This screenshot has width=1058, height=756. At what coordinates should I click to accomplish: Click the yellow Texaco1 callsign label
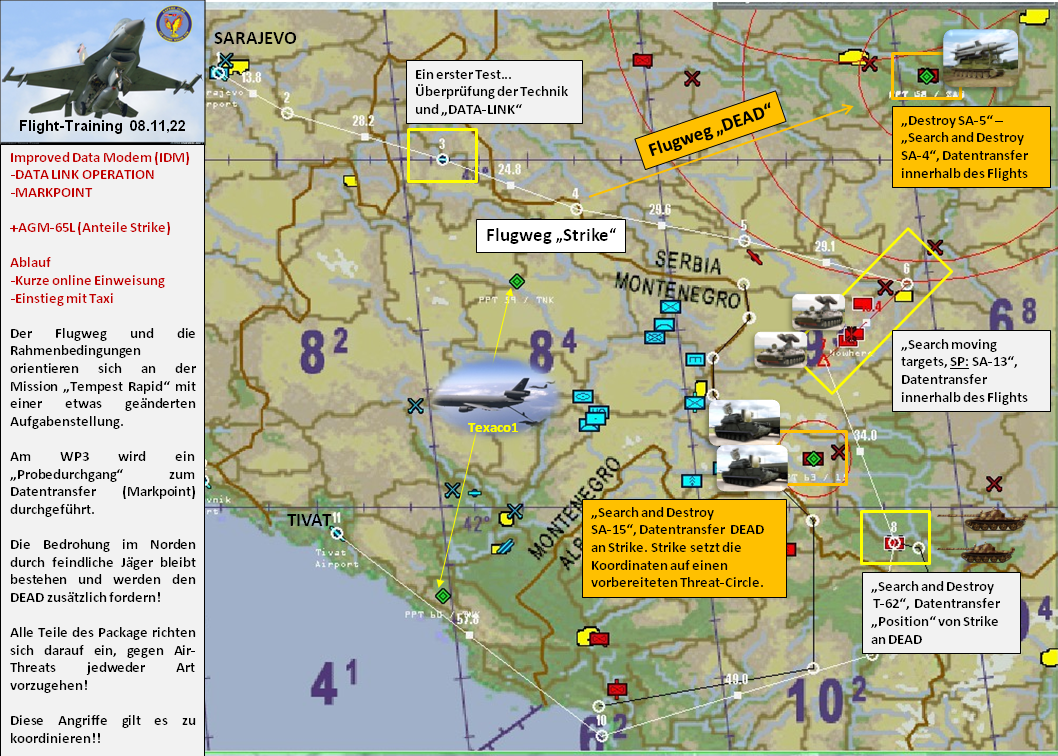pos(493,427)
